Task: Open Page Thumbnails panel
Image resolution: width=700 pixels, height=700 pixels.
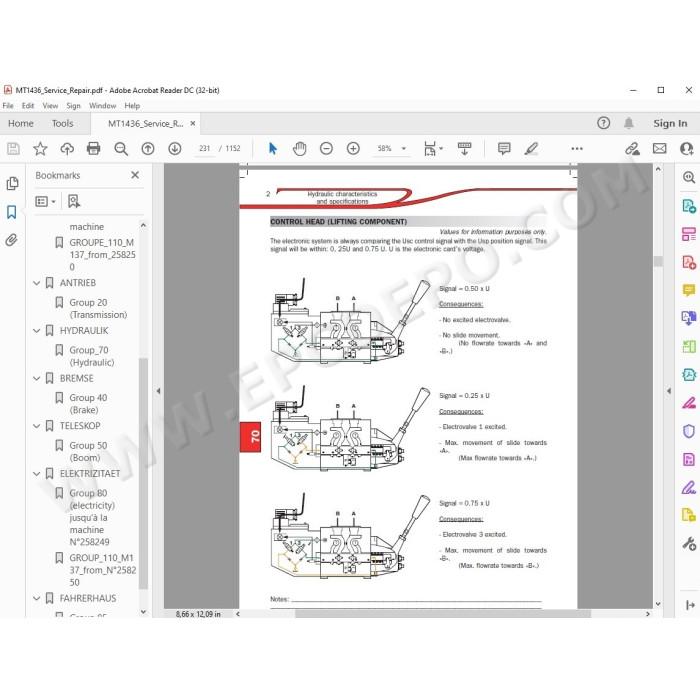Action: point(12,183)
